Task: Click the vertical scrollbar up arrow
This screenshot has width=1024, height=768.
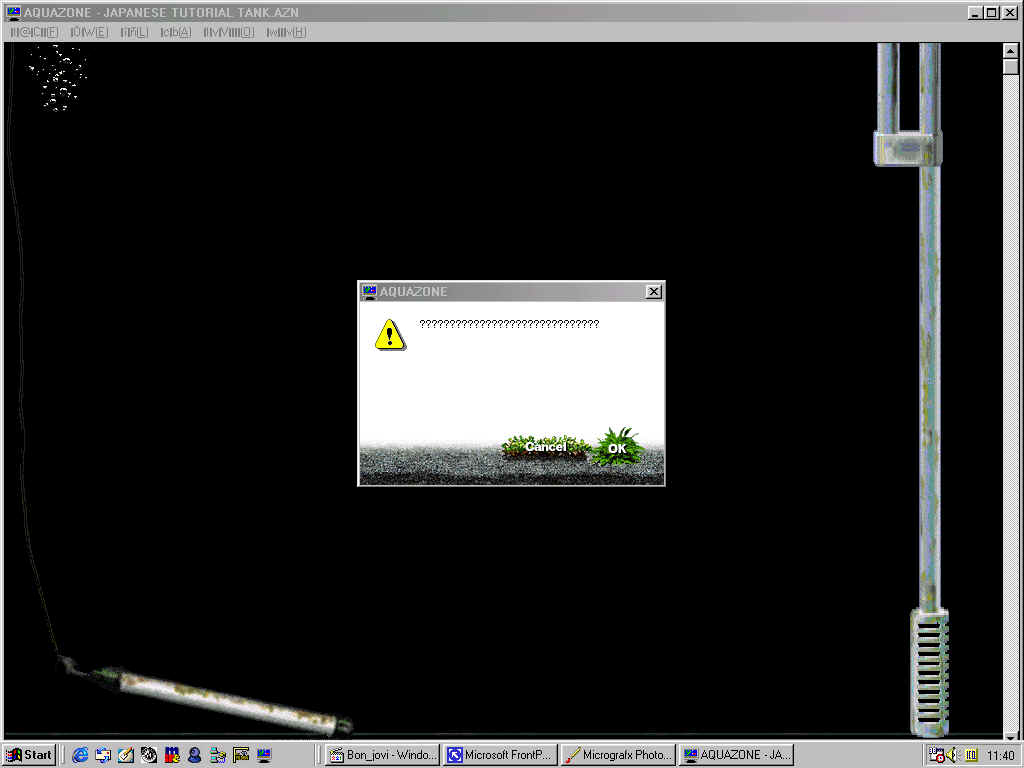Action: [x=1010, y=51]
